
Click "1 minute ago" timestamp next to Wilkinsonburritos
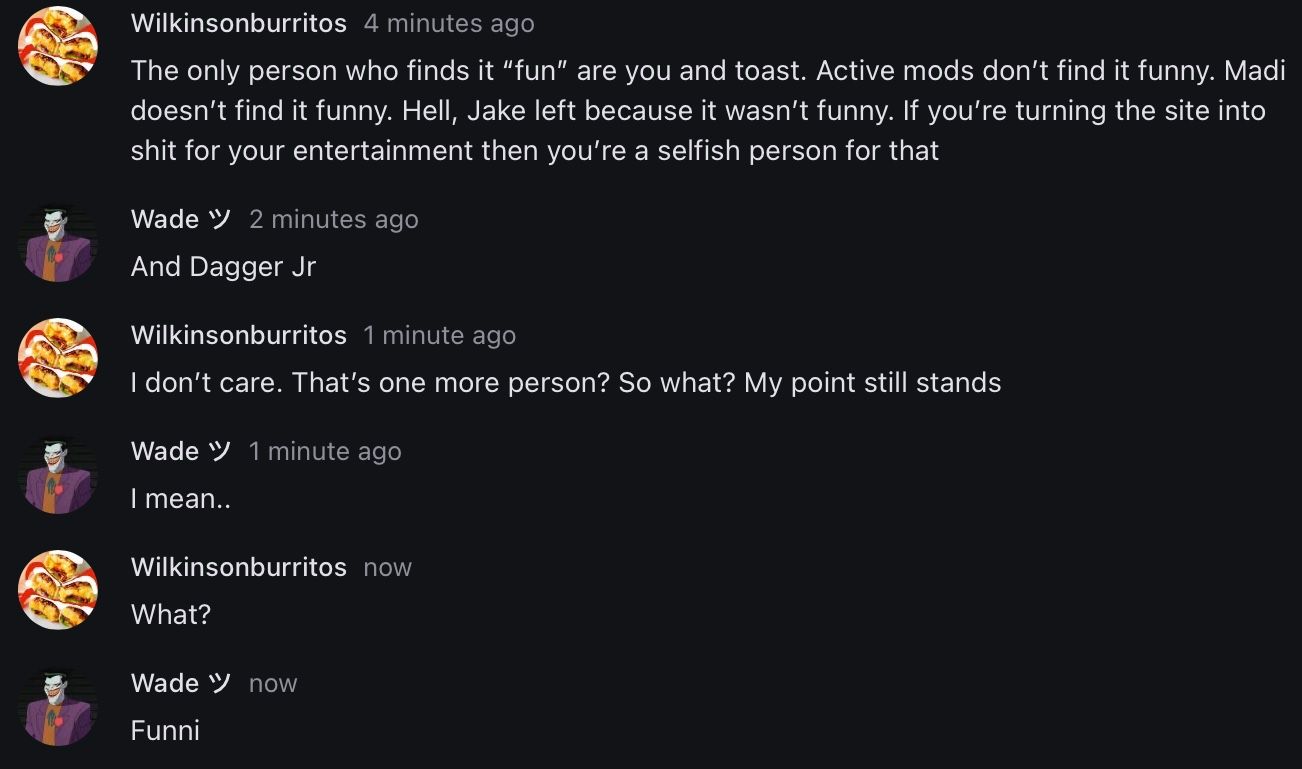[x=439, y=335]
